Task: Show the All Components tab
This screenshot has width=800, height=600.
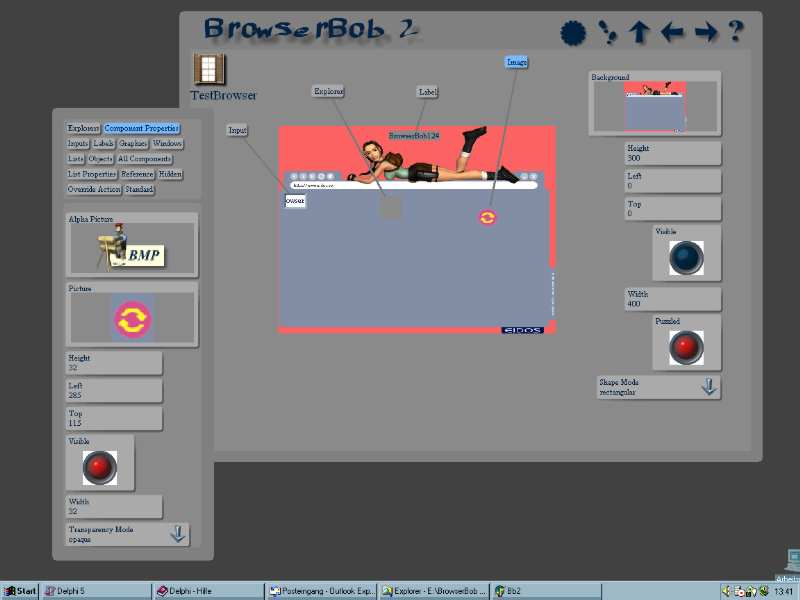Action: pyautogui.click(x=144, y=159)
